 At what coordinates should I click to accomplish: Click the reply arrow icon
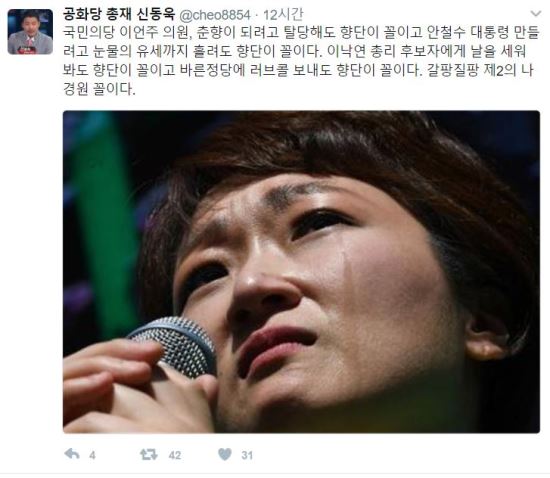click(72, 454)
